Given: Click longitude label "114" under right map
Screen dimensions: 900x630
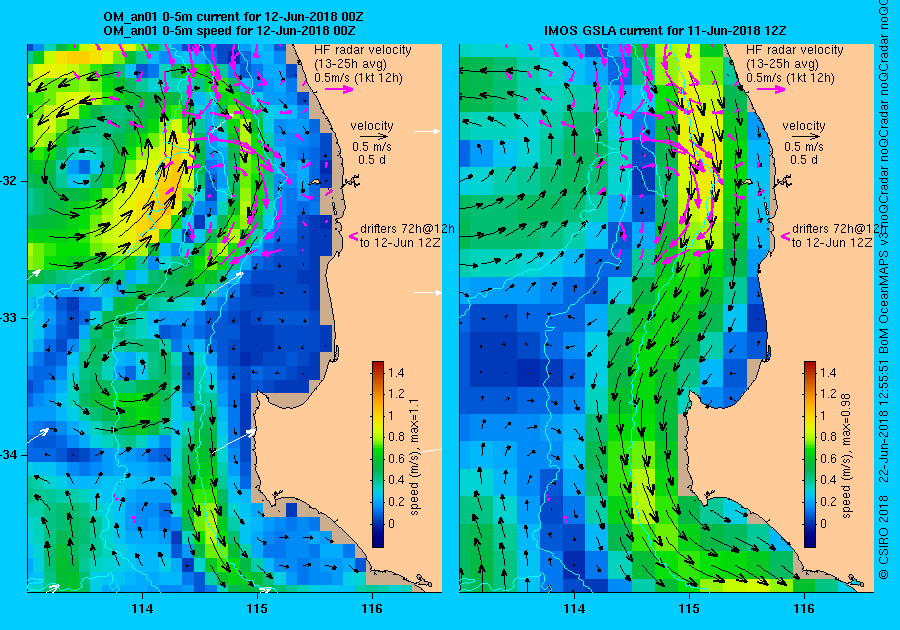Looking at the screenshot, I should tap(575, 609).
